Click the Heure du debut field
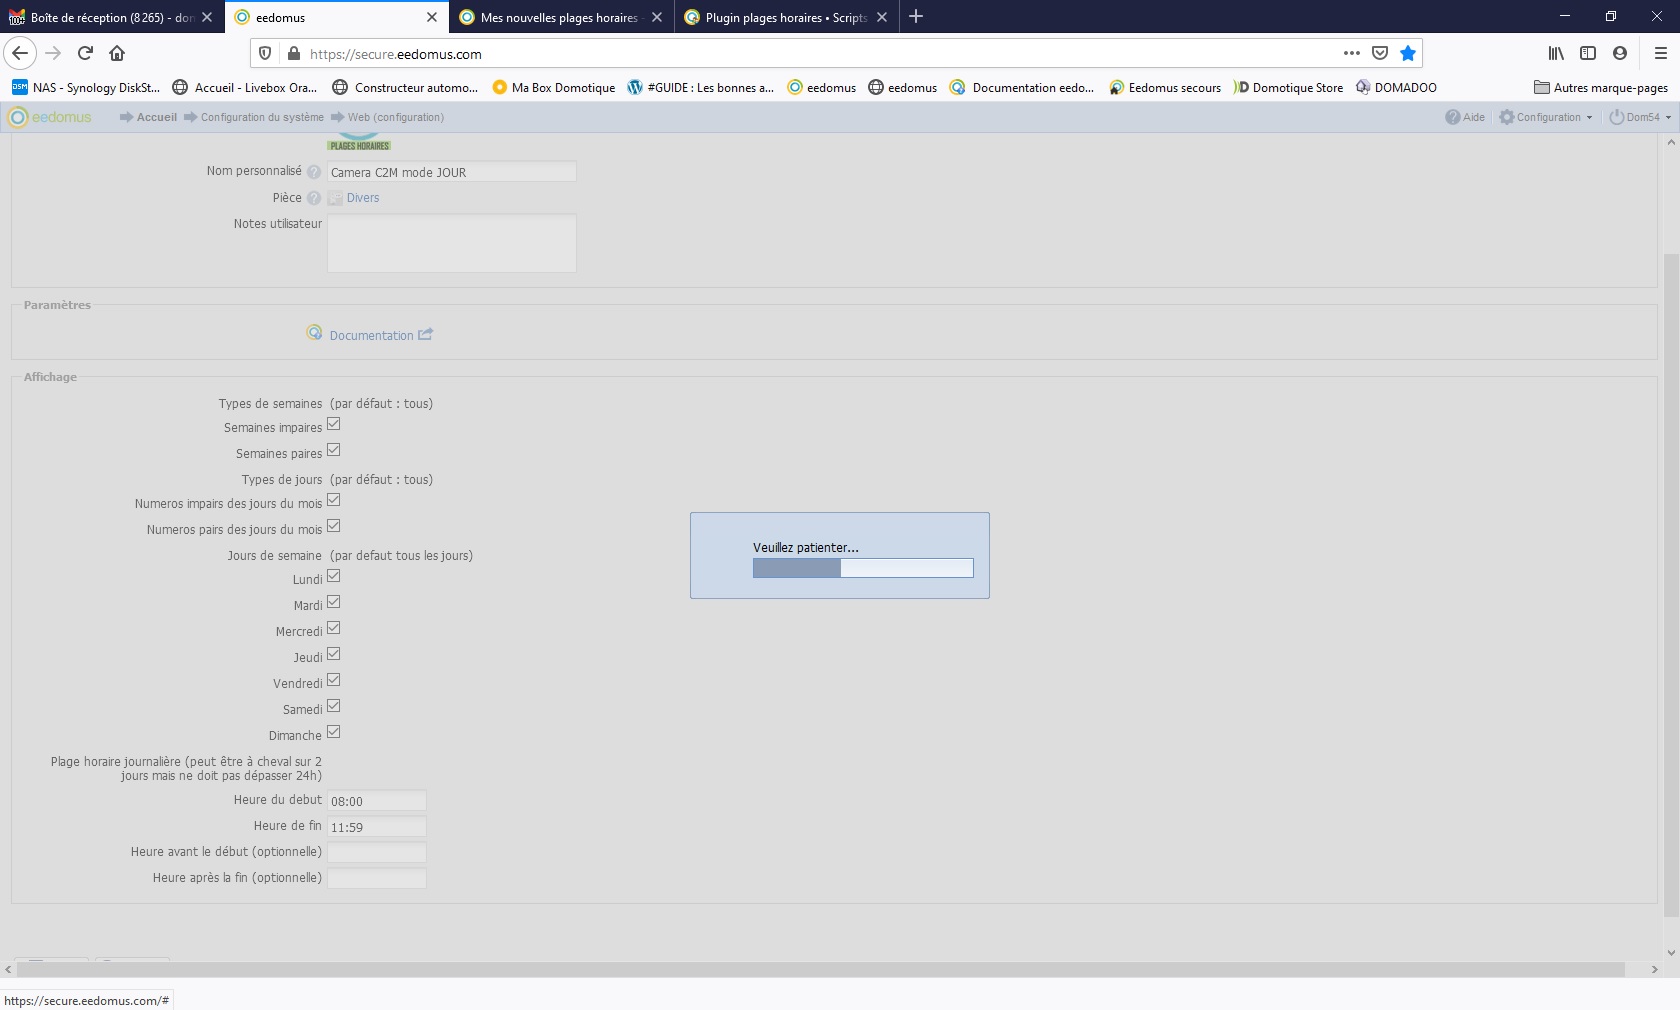Screen dimensions: 1680x1010 377,801
